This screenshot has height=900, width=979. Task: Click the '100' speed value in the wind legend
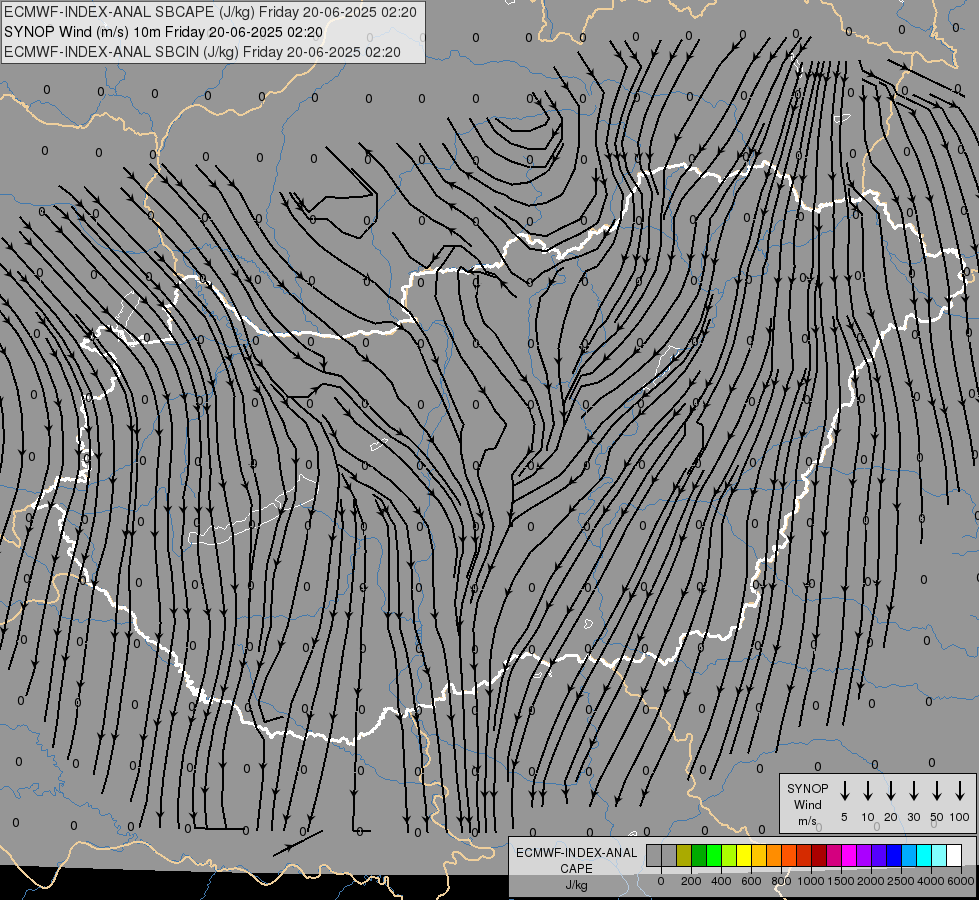960,817
